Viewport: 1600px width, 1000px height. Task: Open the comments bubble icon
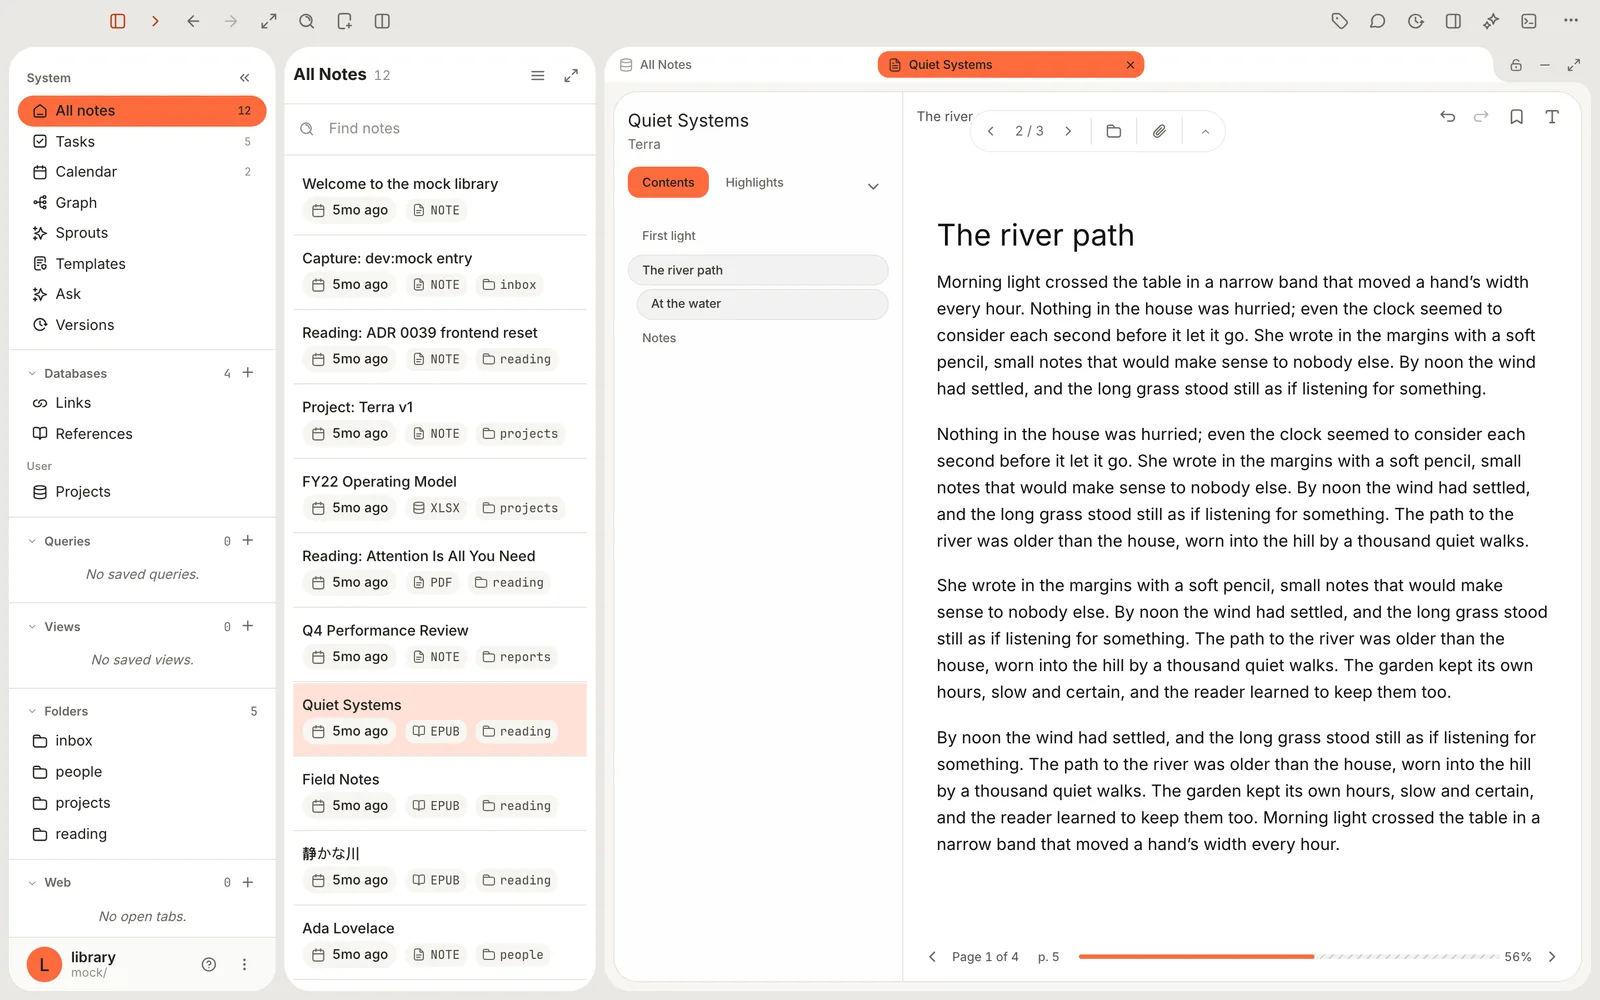pyautogui.click(x=1378, y=21)
